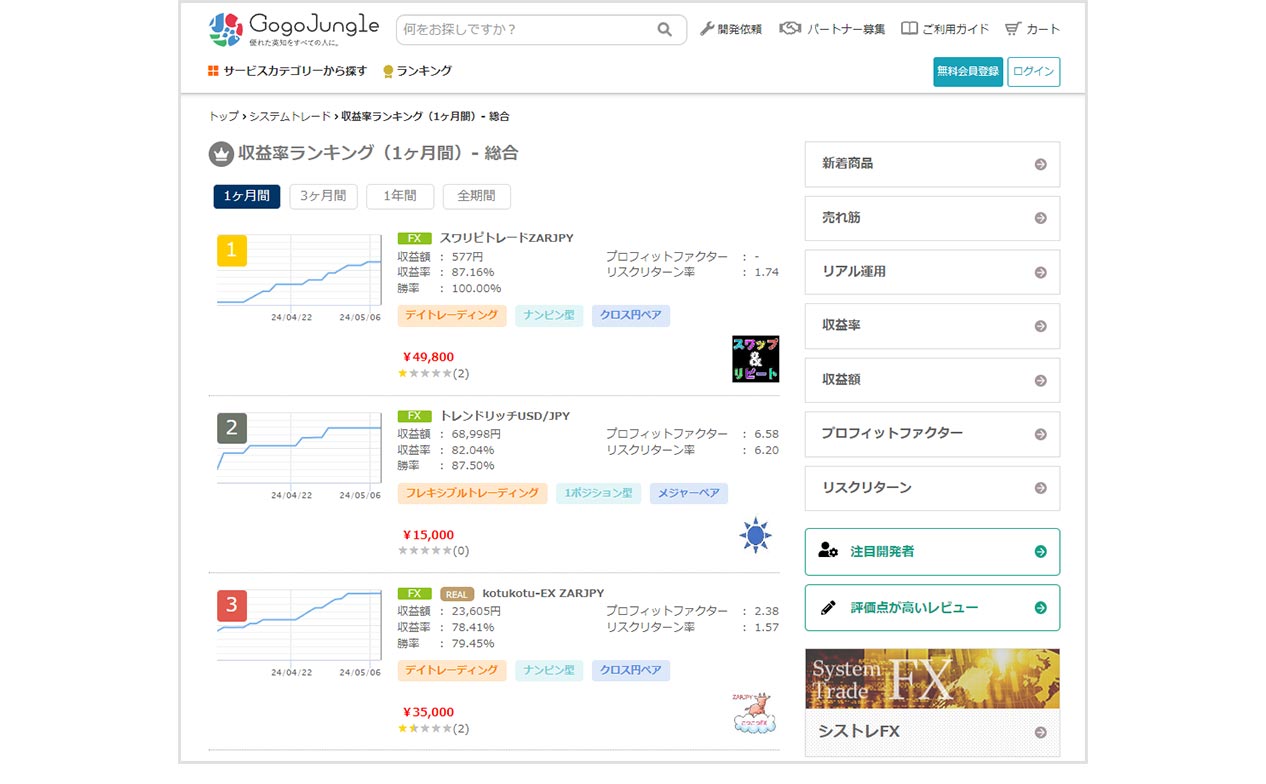Open 注目開発者 sidebar button
Image resolution: width=1266 pixels, height=784 pixels.
pyautogui.click(x=932, y=552)
